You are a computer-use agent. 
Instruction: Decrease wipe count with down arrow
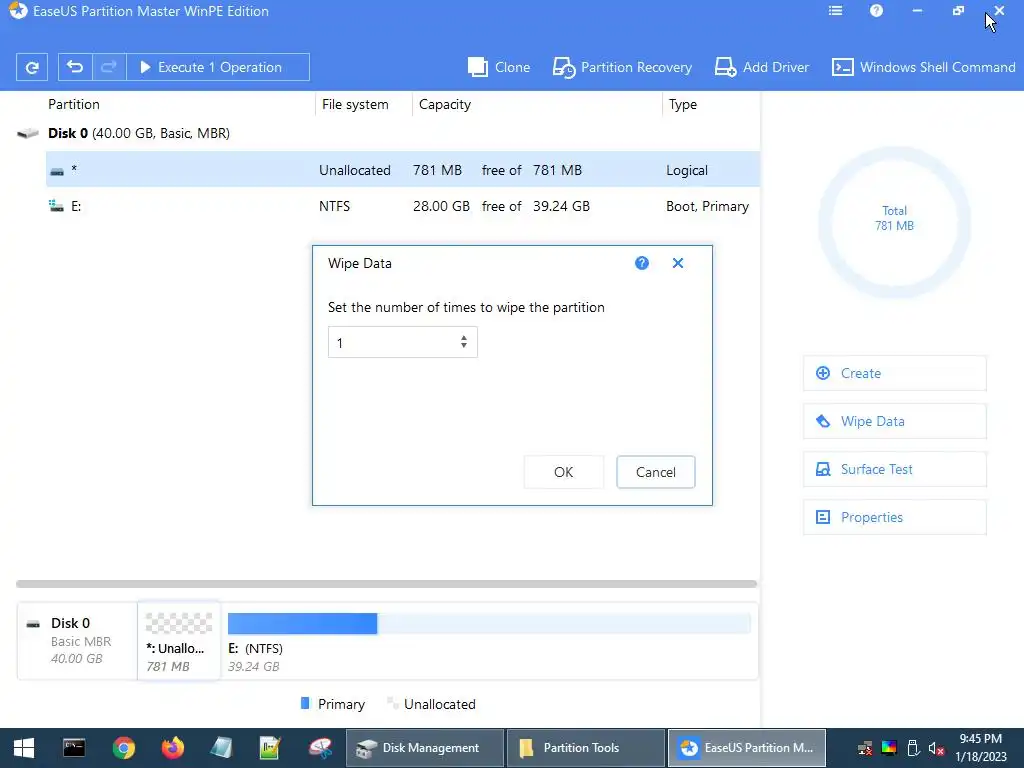pos(464,346)
